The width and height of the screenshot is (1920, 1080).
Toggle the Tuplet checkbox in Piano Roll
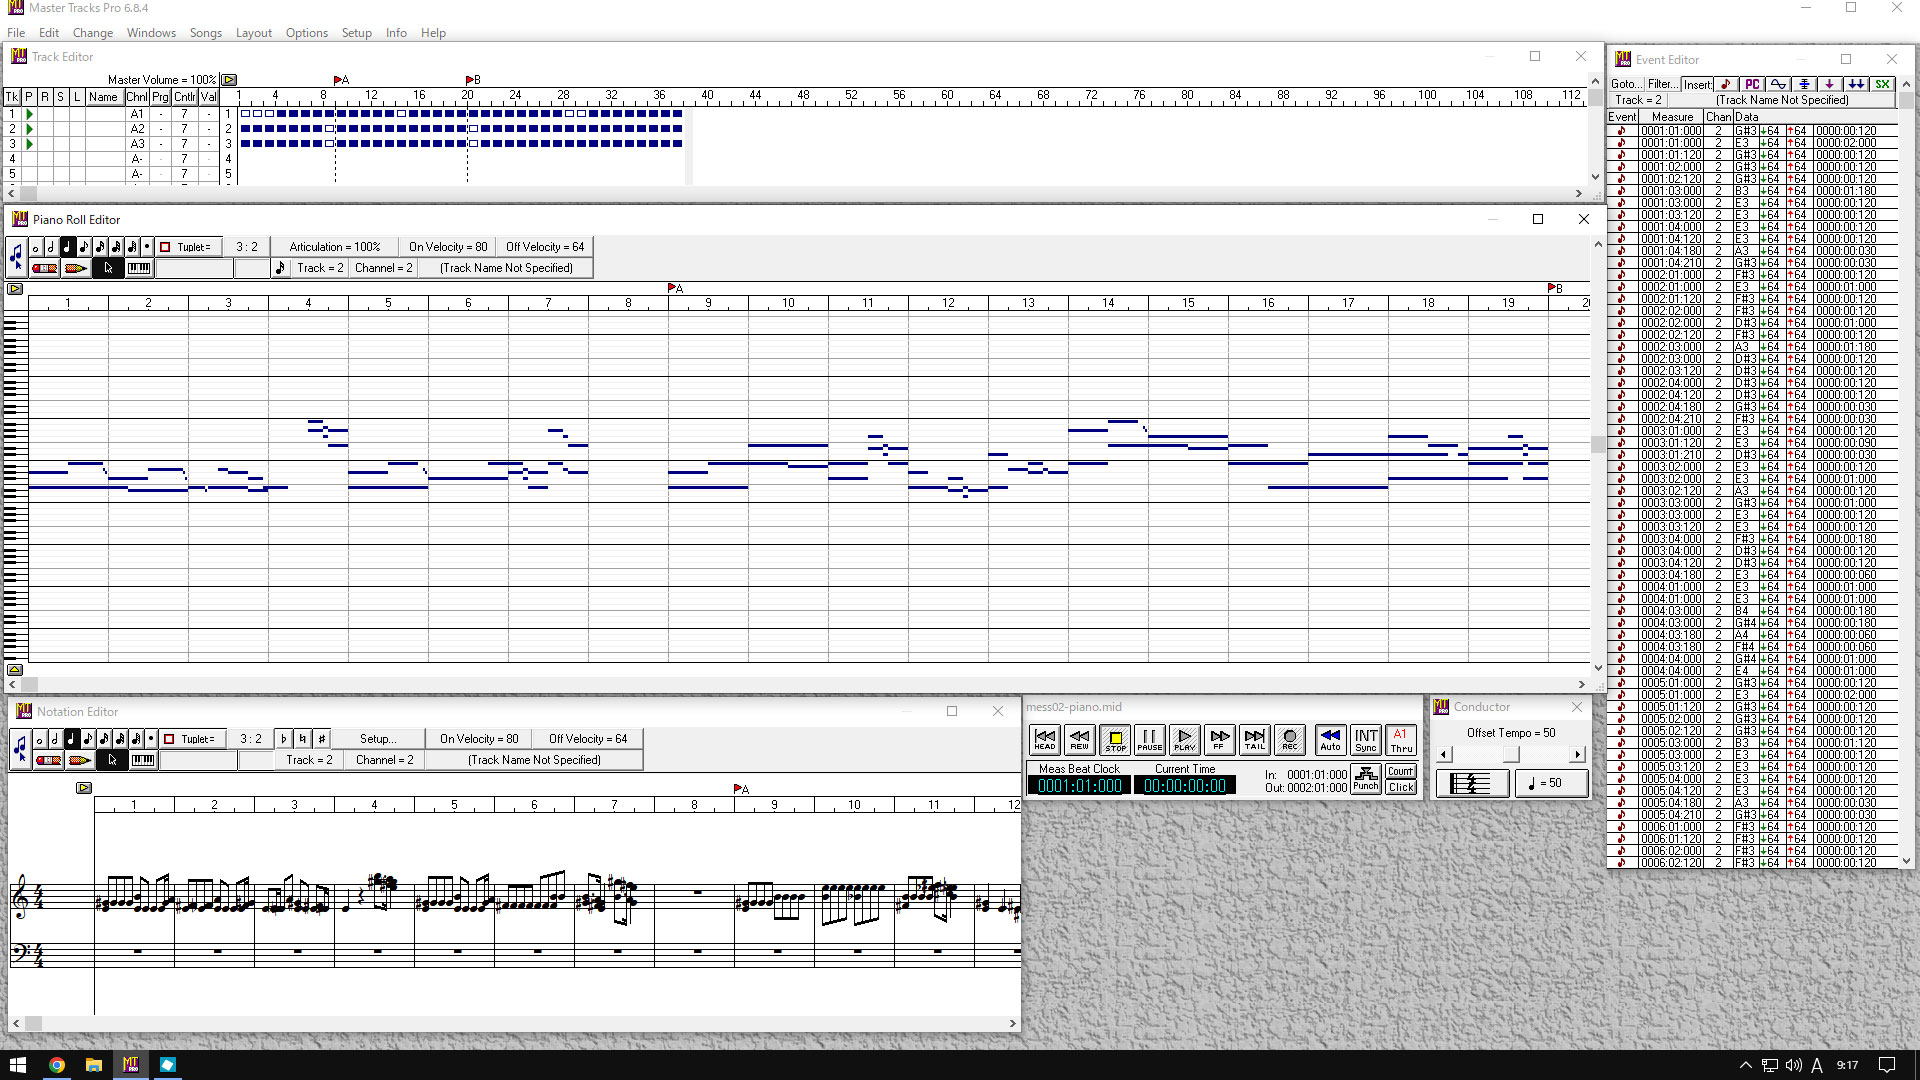point(165,247)
